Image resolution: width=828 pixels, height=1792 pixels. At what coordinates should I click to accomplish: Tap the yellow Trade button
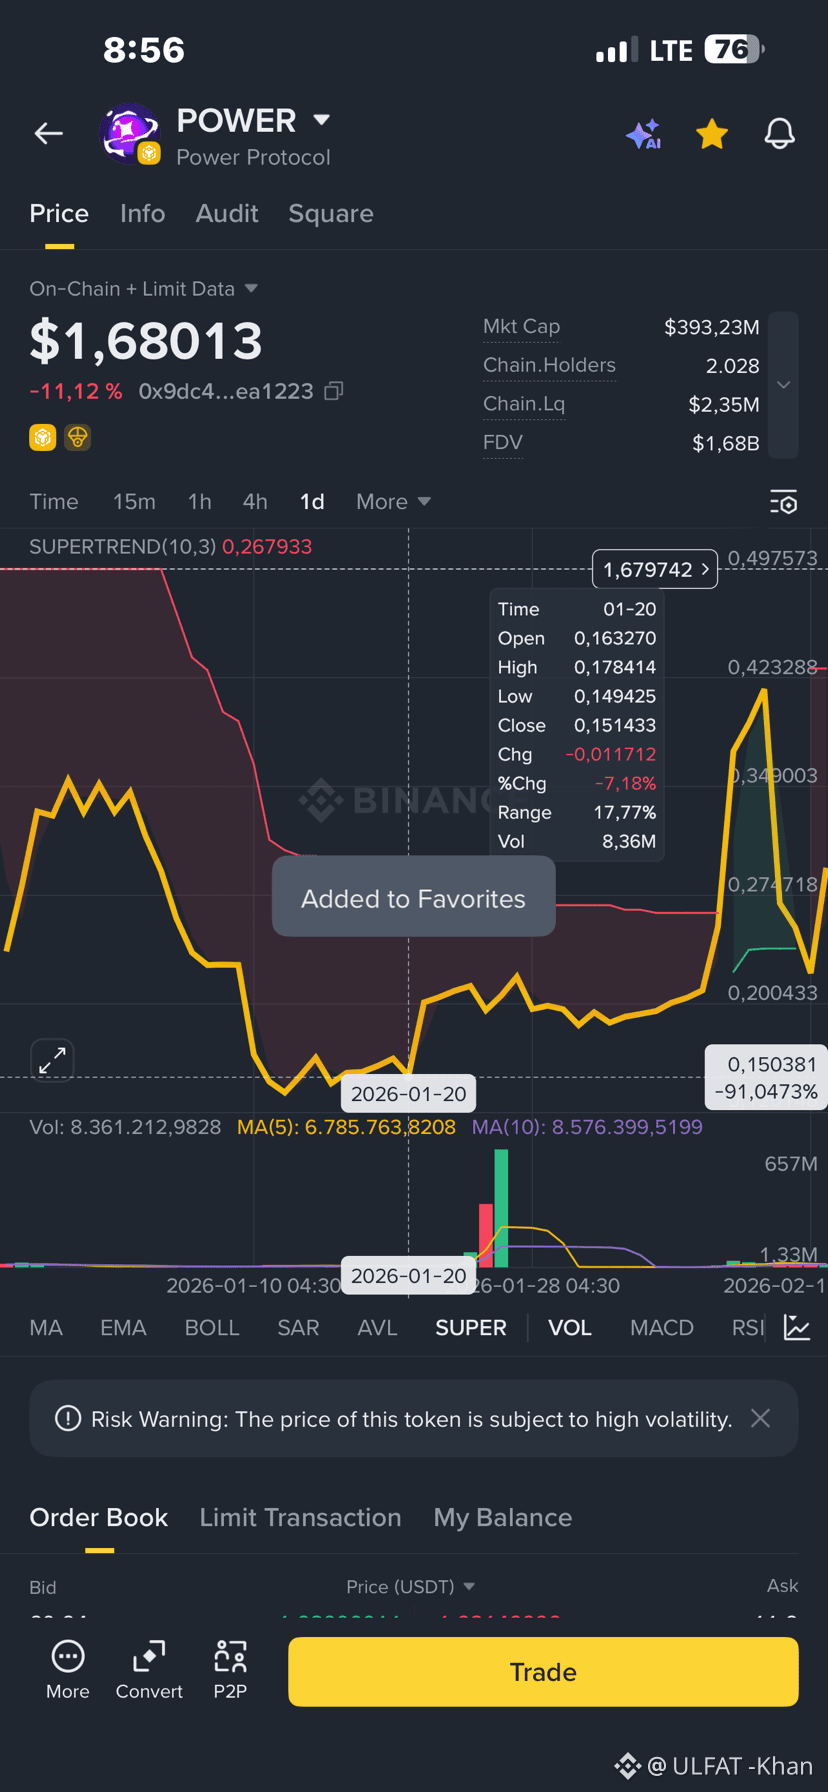tap(543, 1672)
